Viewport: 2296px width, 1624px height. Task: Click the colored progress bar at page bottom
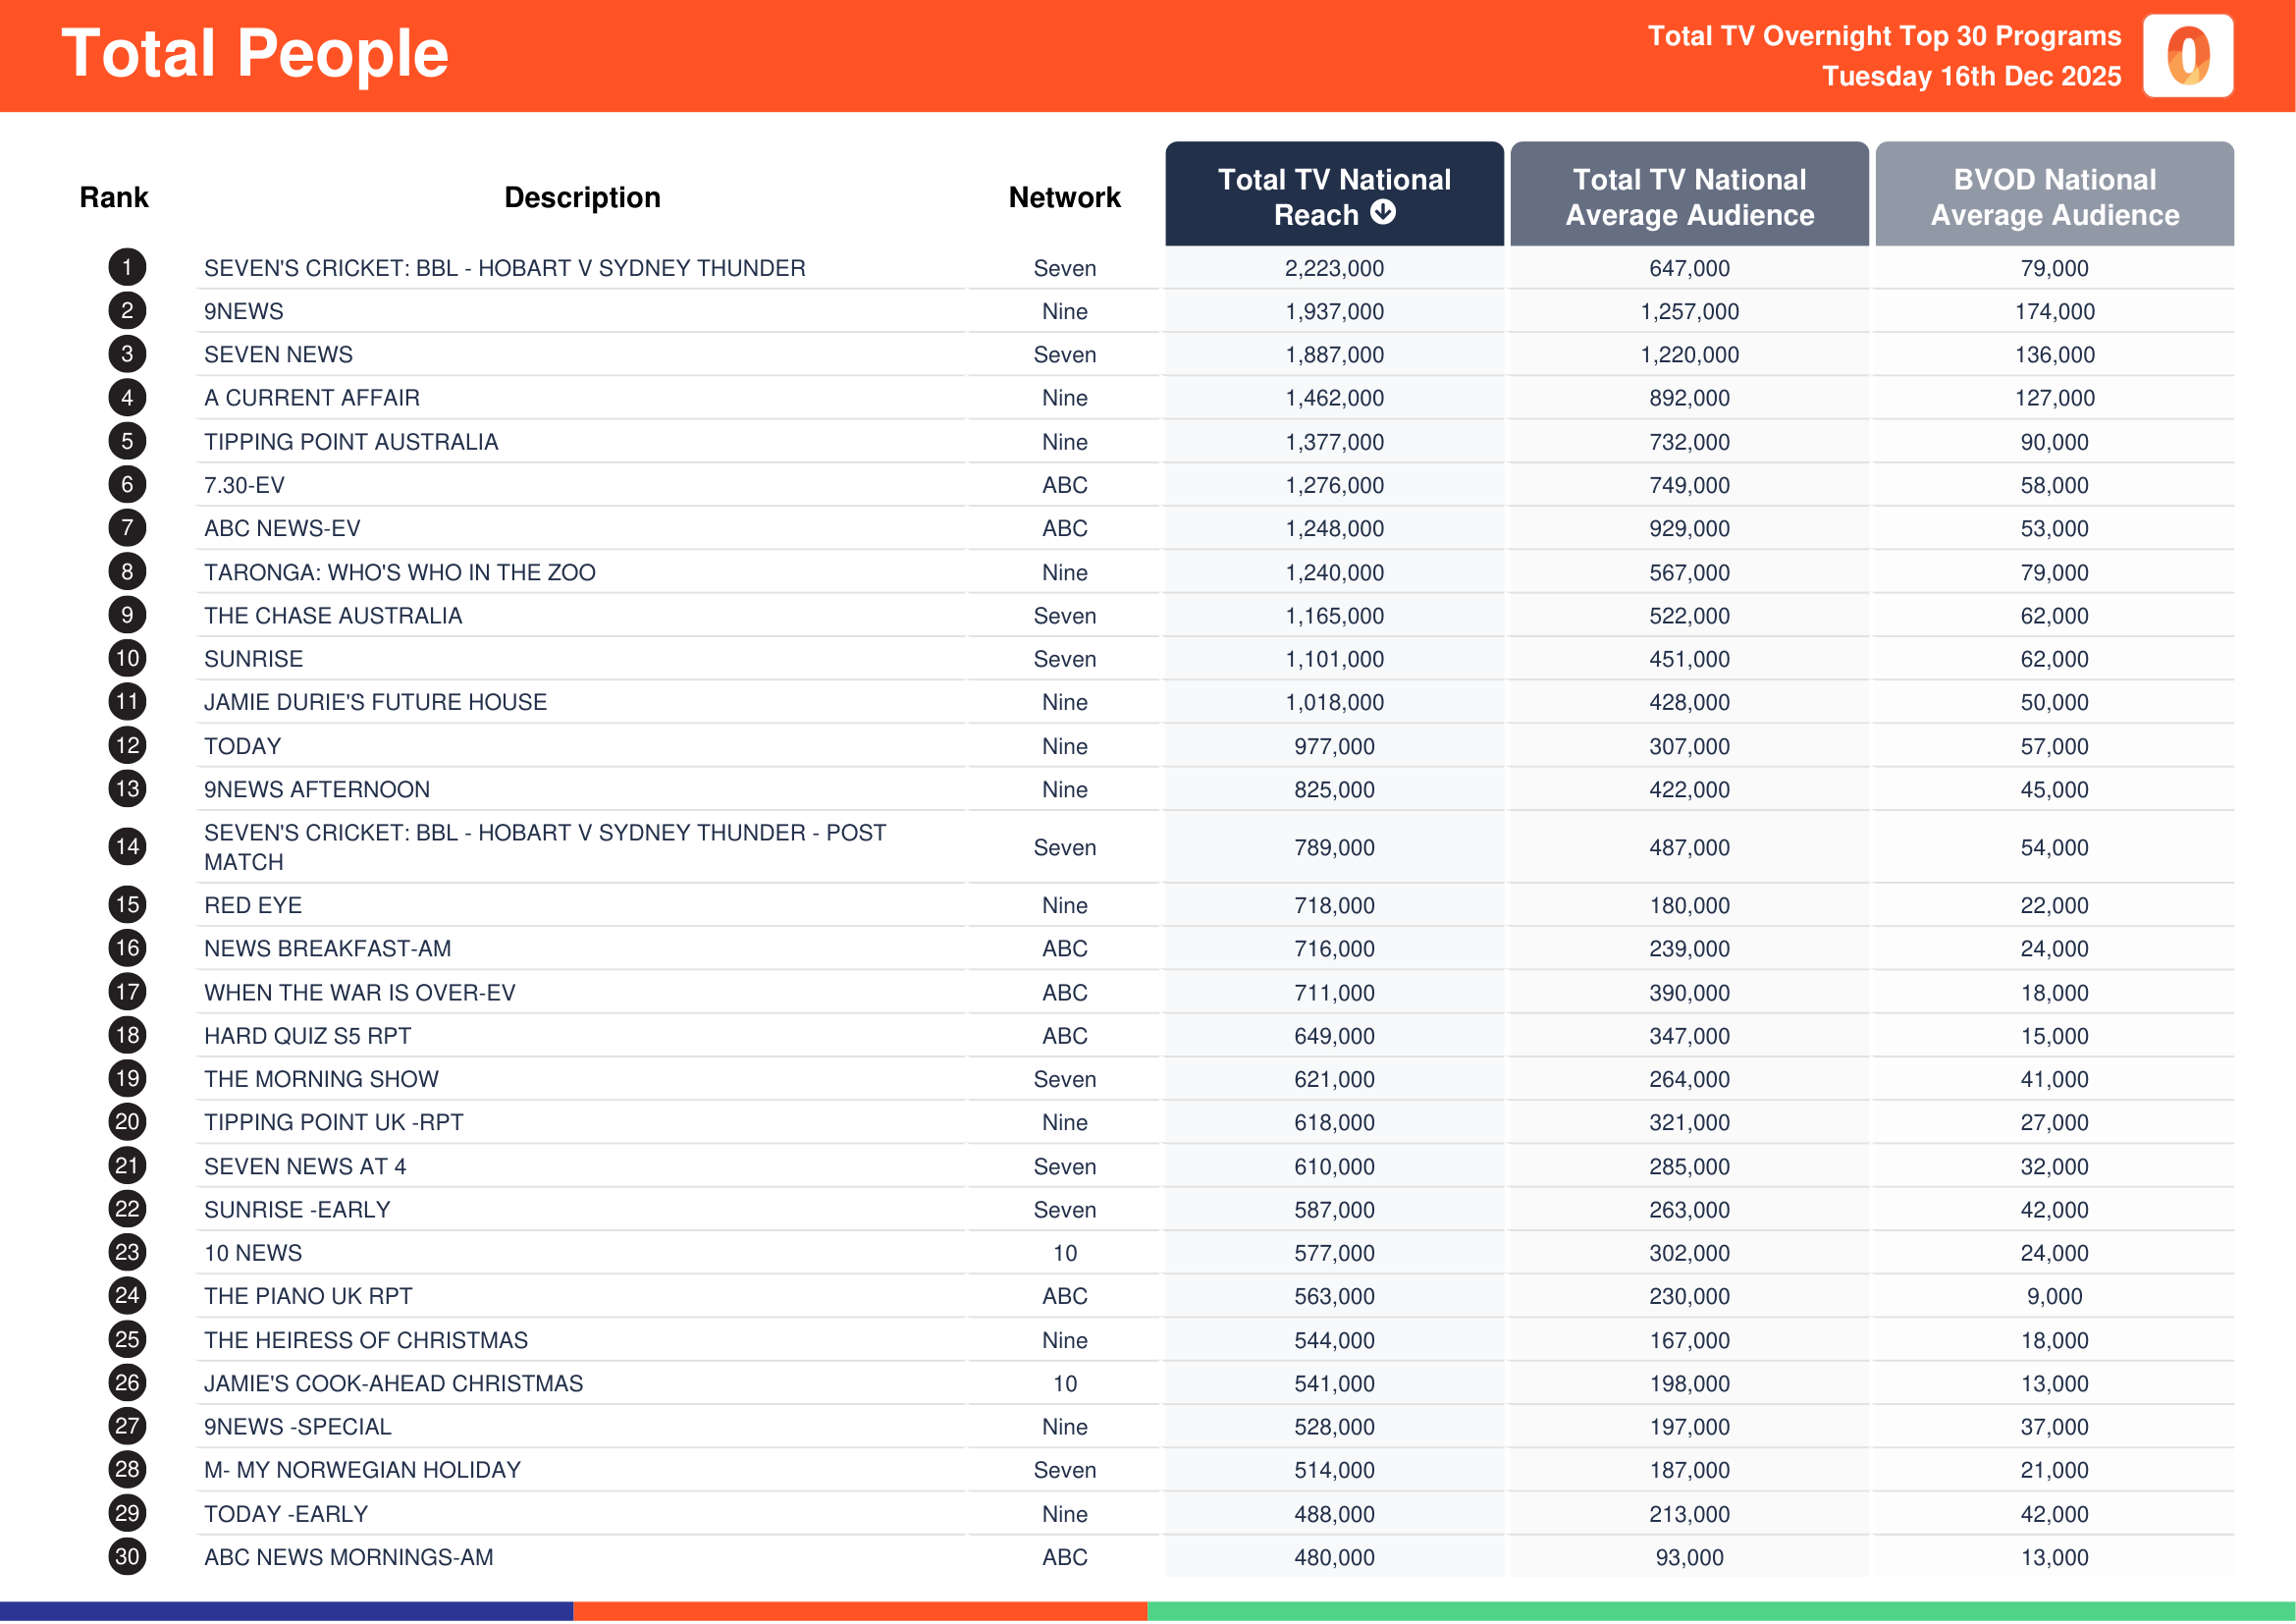point(1148,1611)
